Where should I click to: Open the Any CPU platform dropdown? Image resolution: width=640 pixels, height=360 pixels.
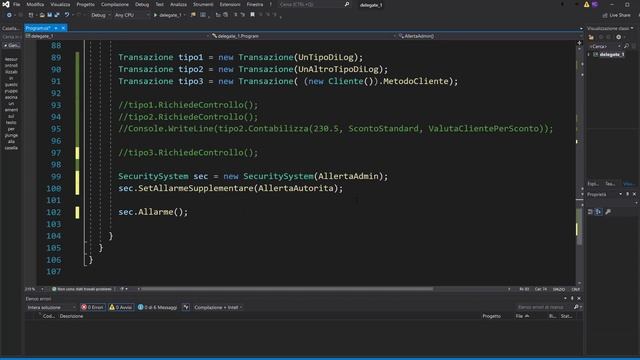pos(132,15)
